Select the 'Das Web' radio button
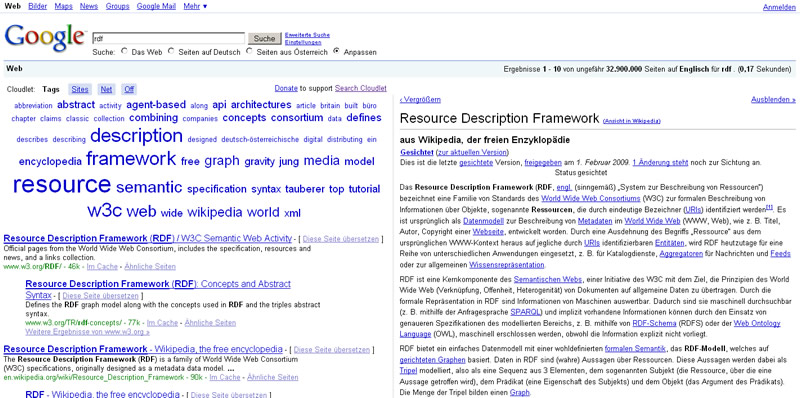800x398 pixels. tap(124, 51)
